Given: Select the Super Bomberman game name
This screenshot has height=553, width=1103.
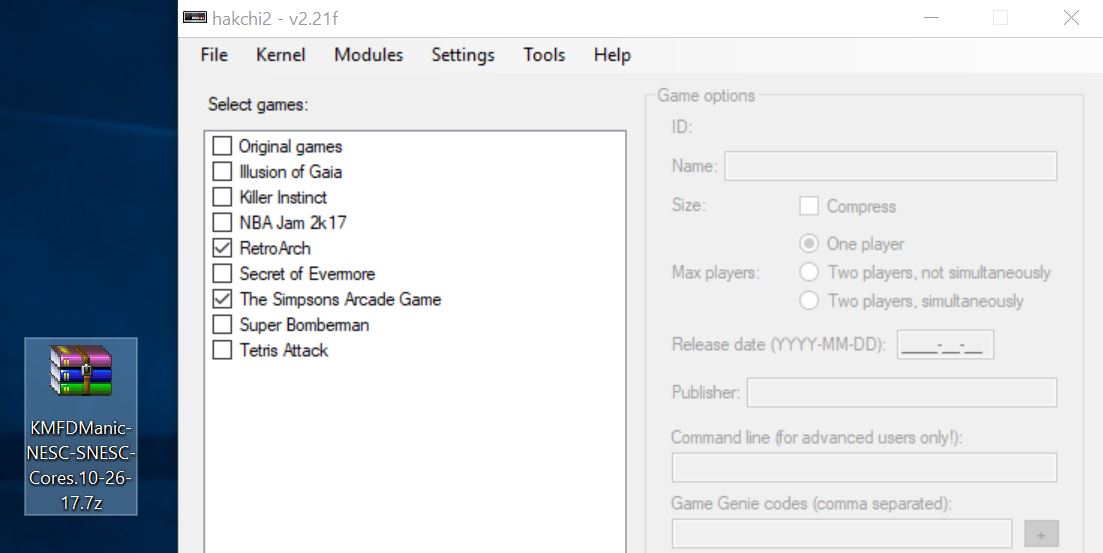Looking at the screenshot, I should tap(304, 324).
